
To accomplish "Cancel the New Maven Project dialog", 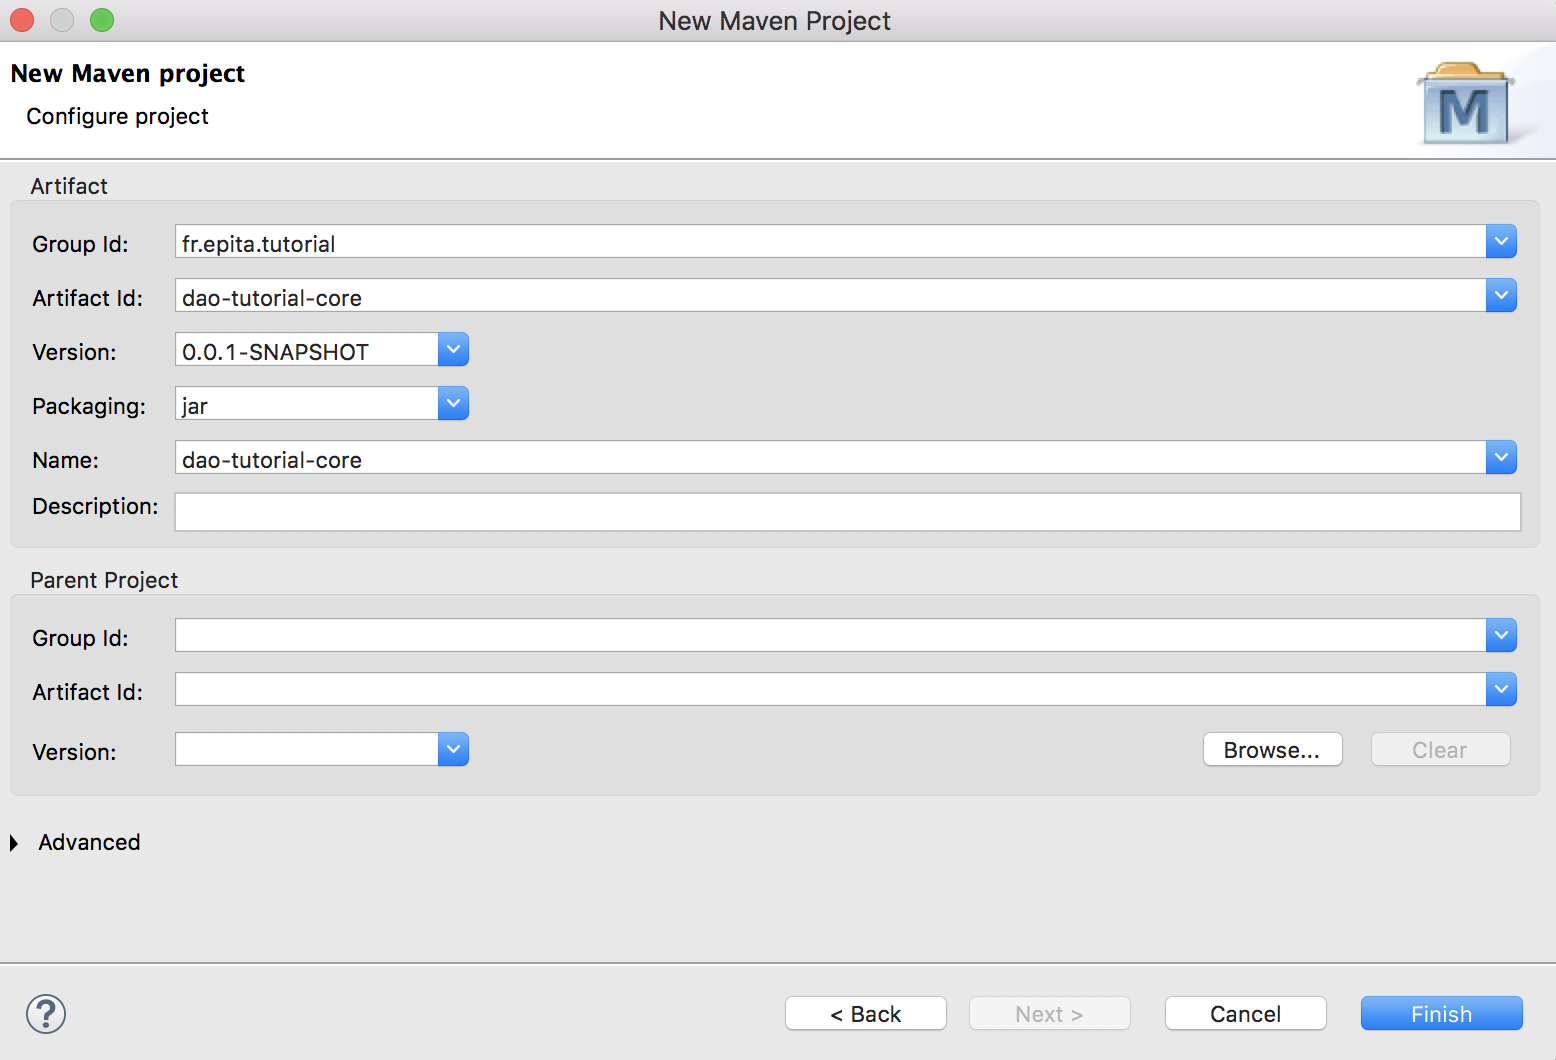I will [1246, 1014].
